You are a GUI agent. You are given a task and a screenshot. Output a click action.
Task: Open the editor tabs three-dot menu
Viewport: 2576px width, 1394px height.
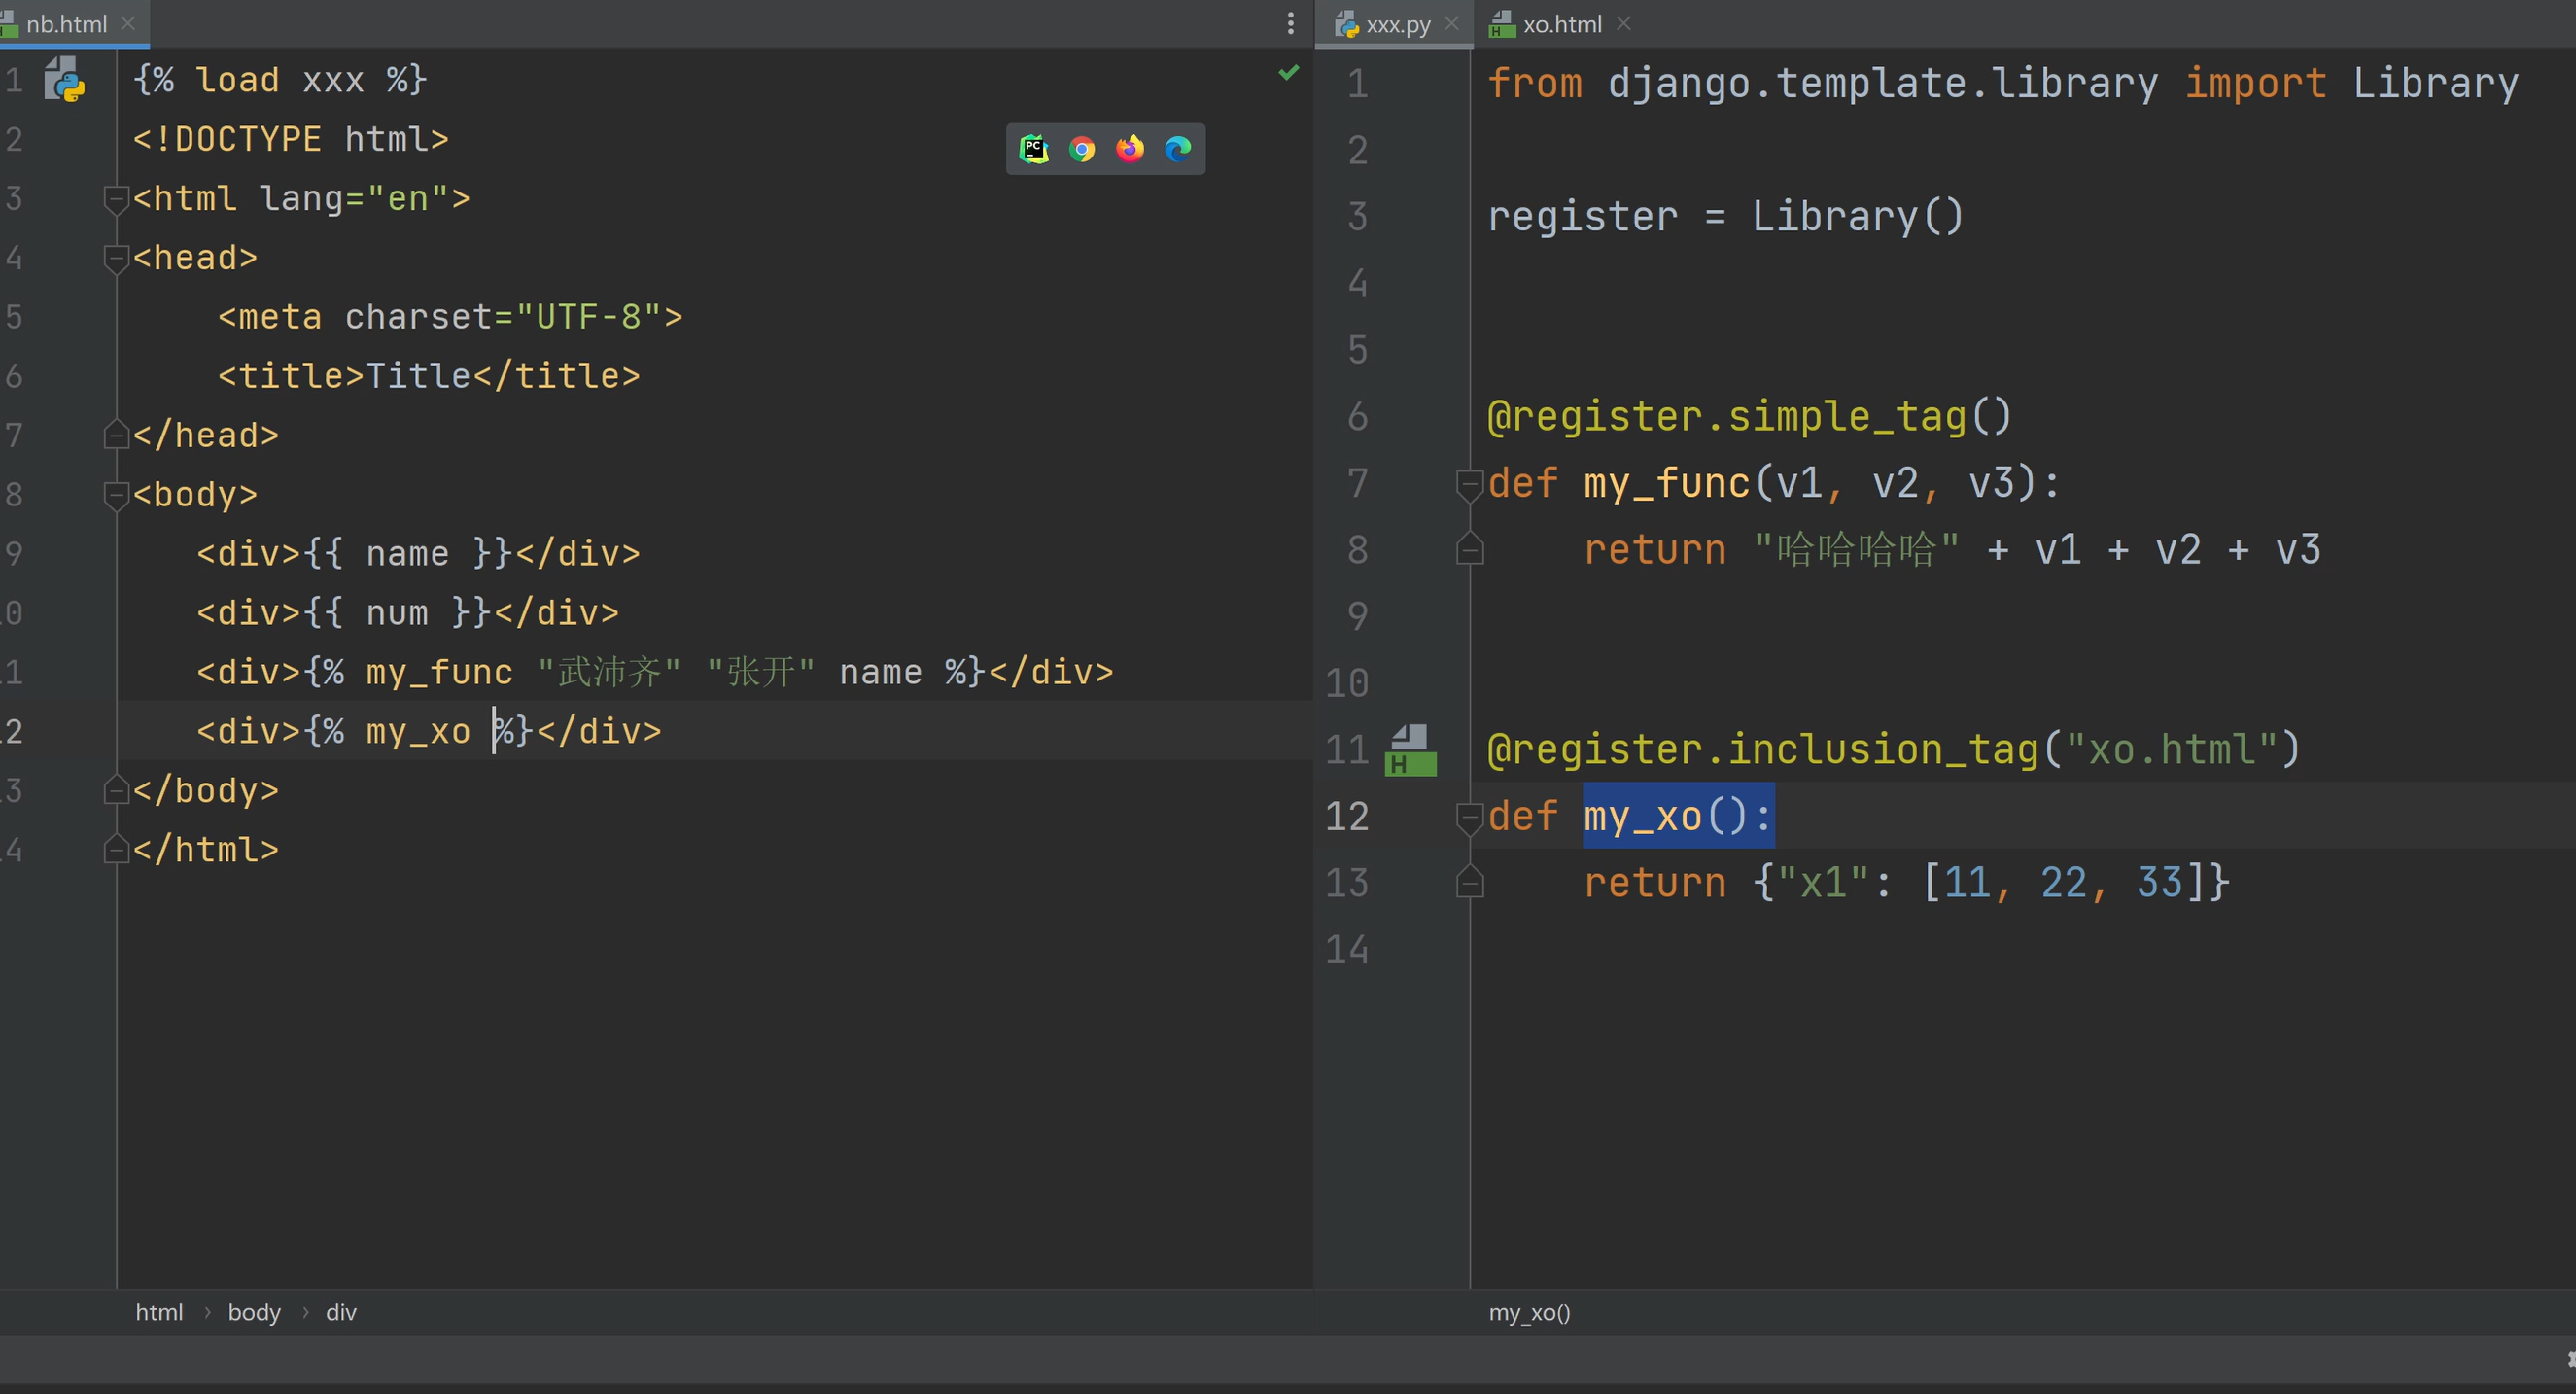[1290, 23]
